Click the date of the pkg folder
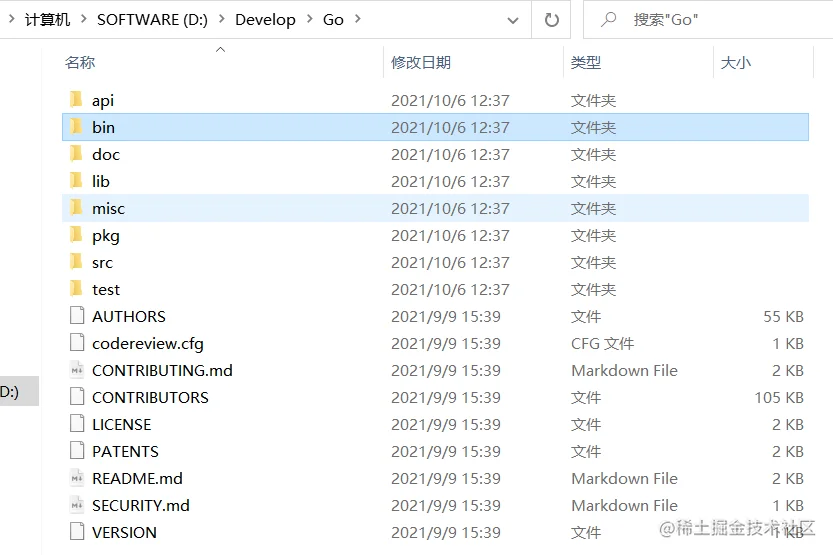Screen dimensions: 833x555 coord(450,235)
